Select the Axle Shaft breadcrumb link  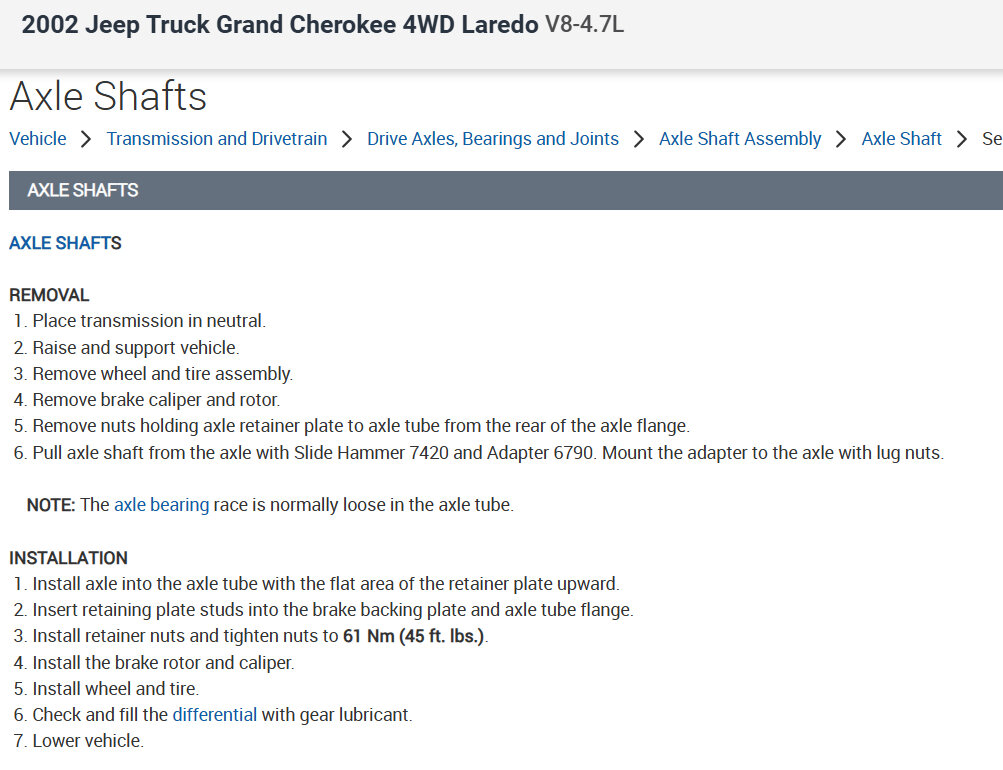[x=901, y=139]
